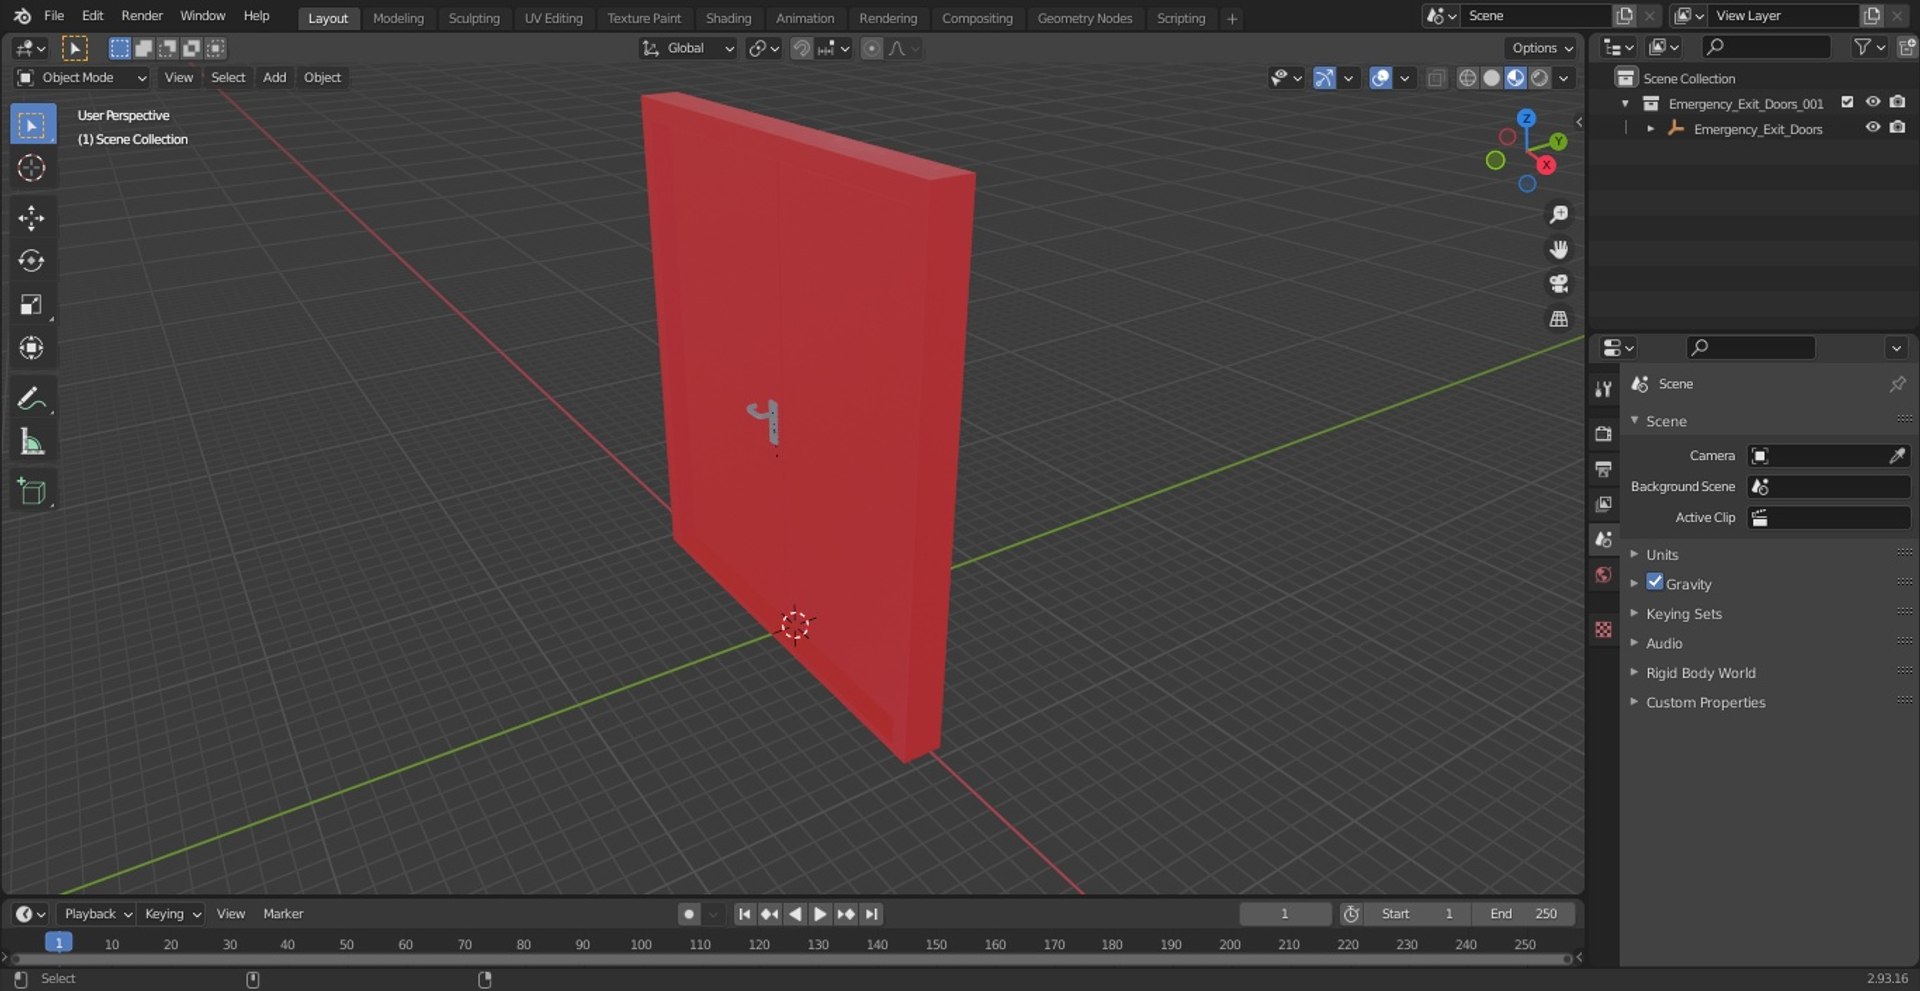The height and width of the screenshot is (991, 1920).
Task: Click the current frame number field
Action: 1285,914
